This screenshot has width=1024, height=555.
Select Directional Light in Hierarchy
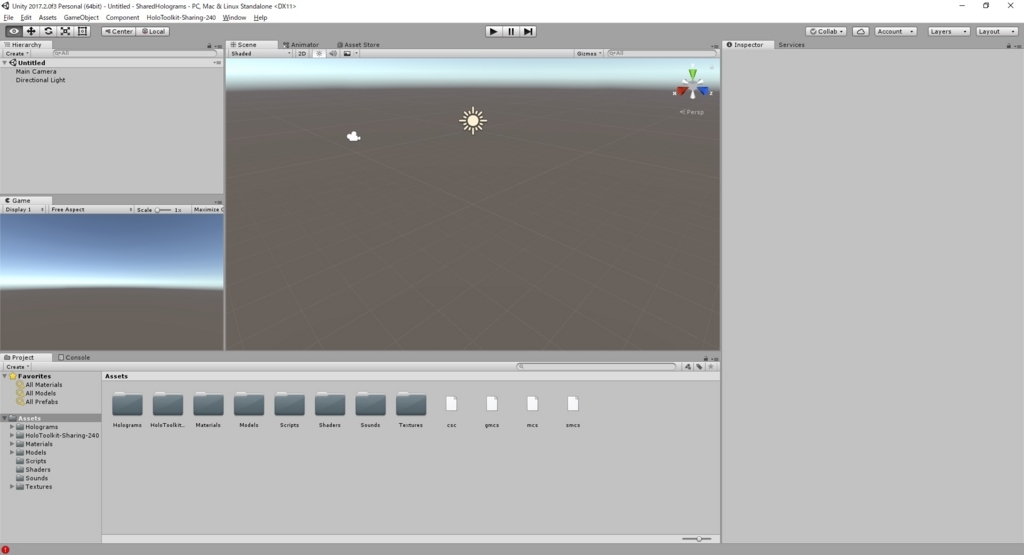[40, 80]
